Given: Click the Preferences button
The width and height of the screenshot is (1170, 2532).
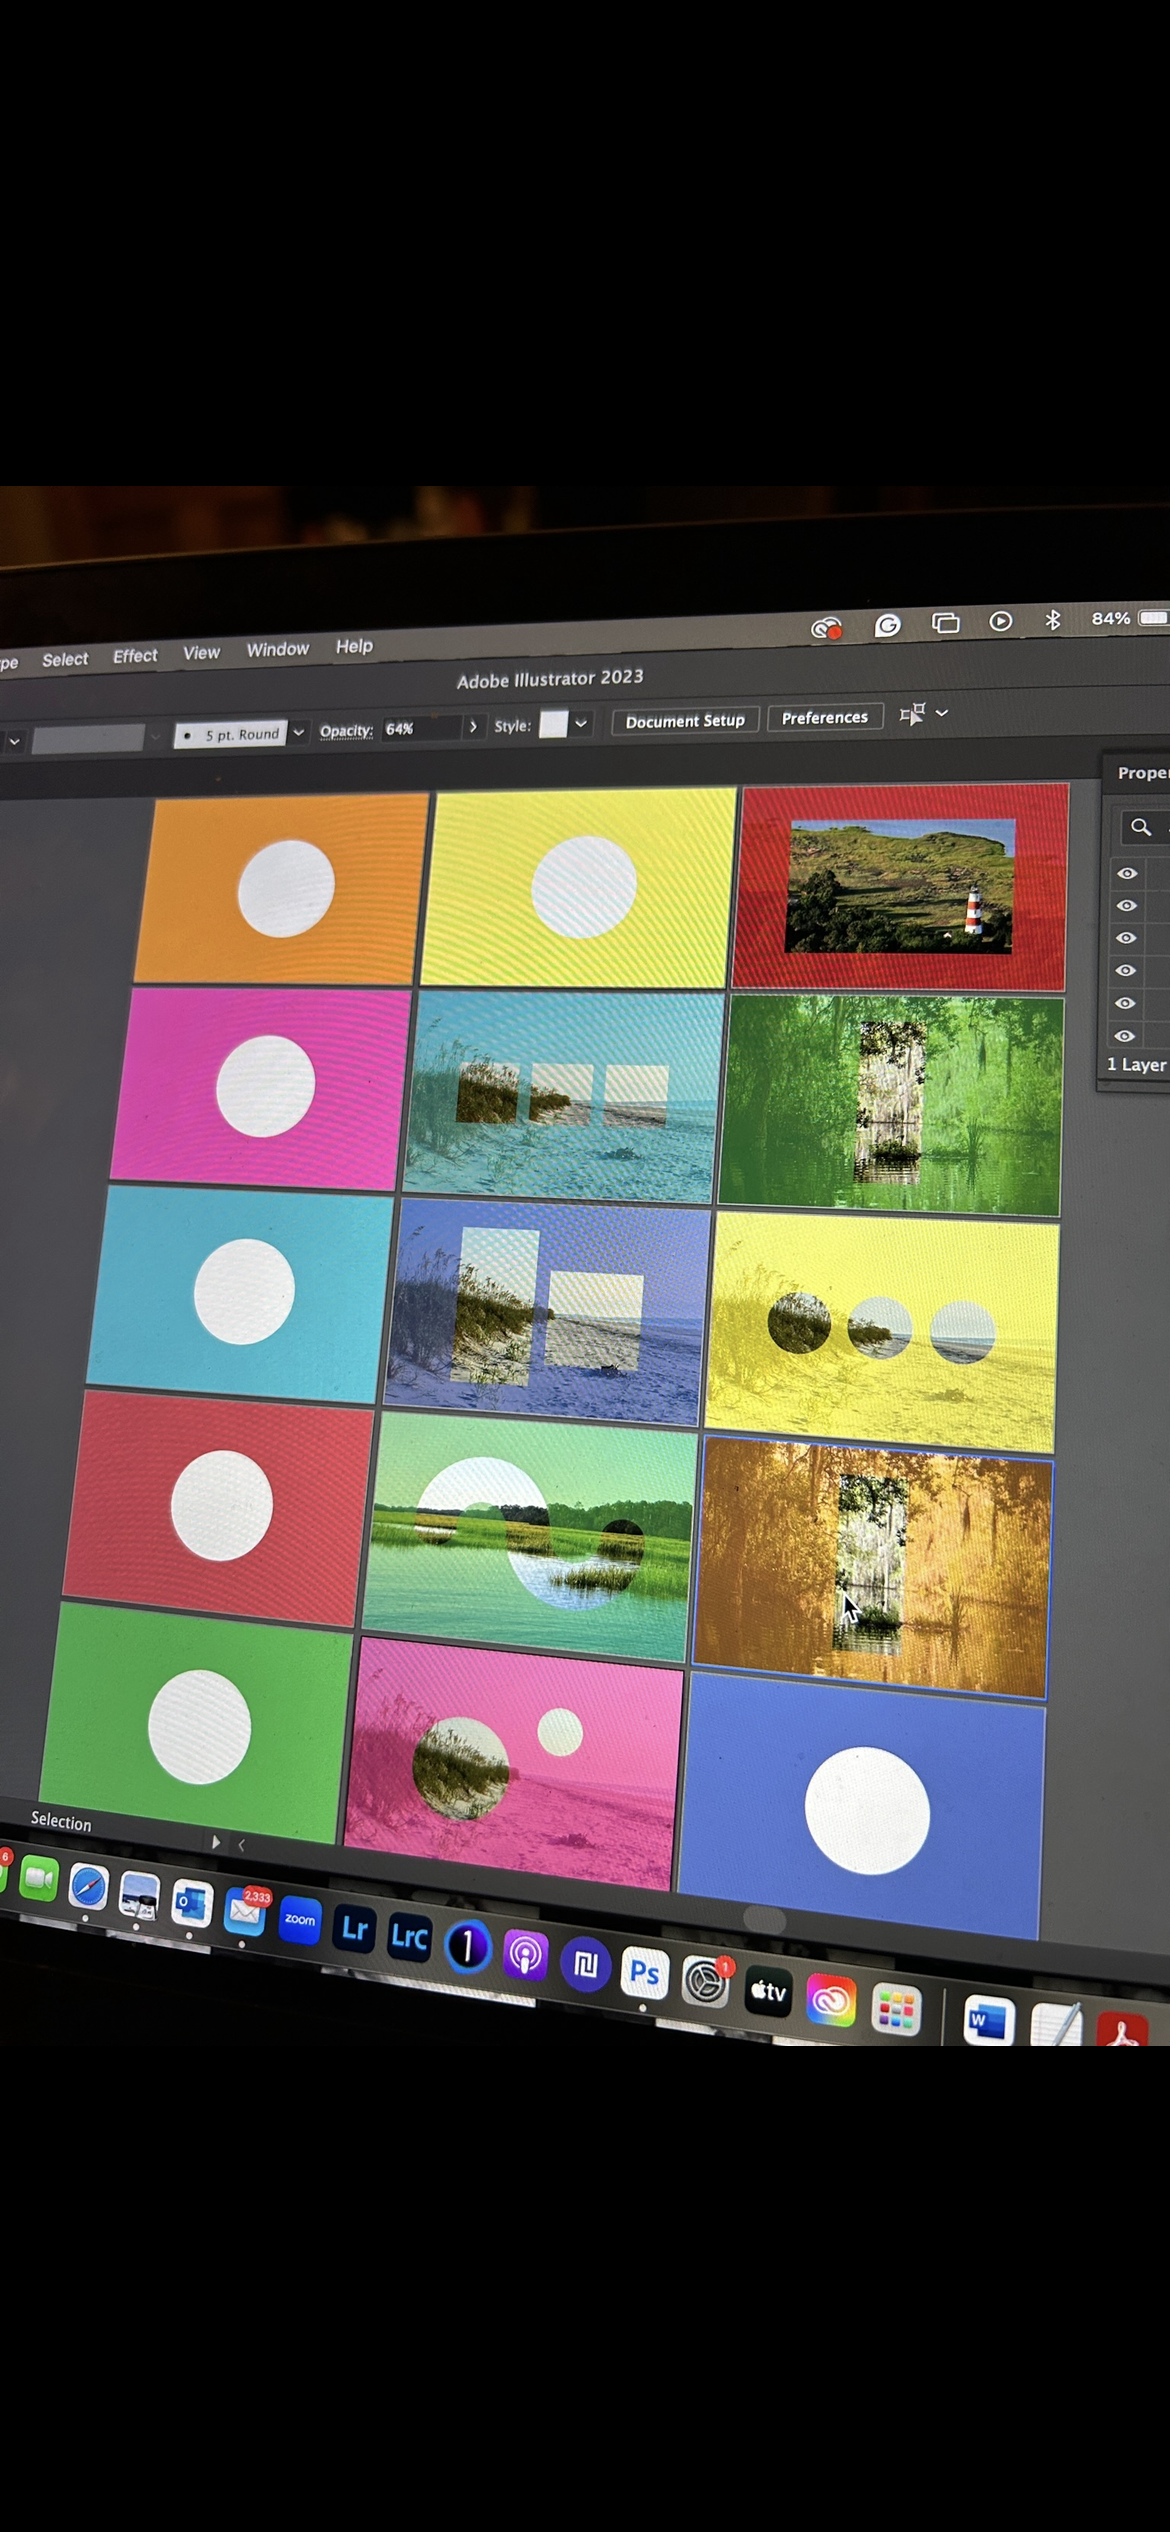Looking at the screenshot, I should click(825, 717).
